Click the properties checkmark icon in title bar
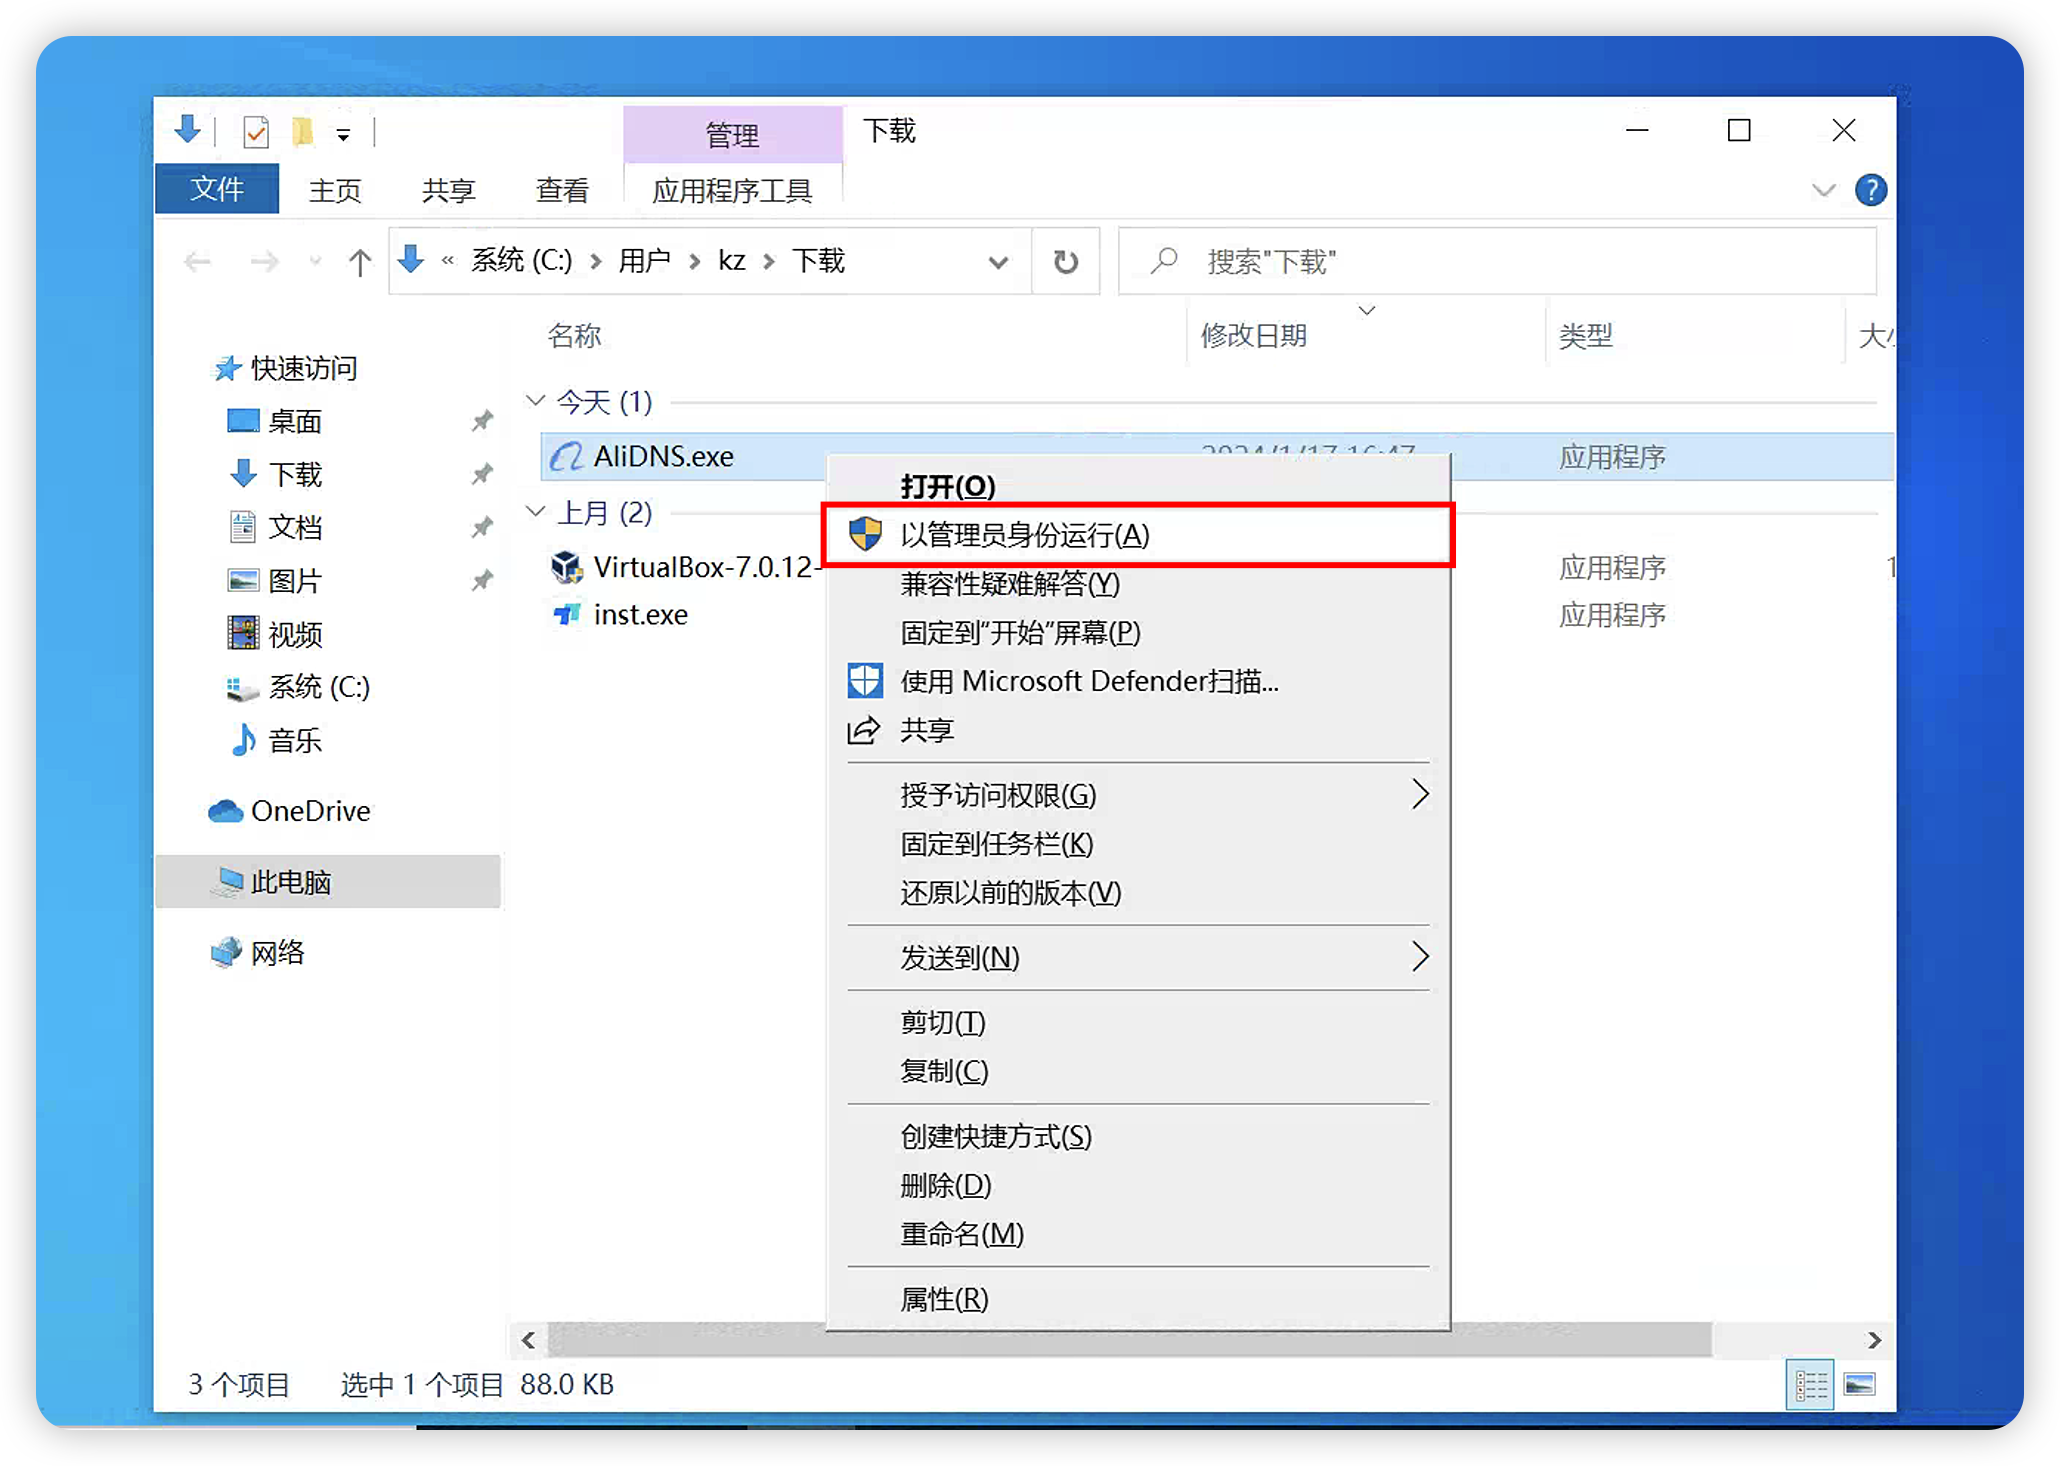 tap(256, 131)
